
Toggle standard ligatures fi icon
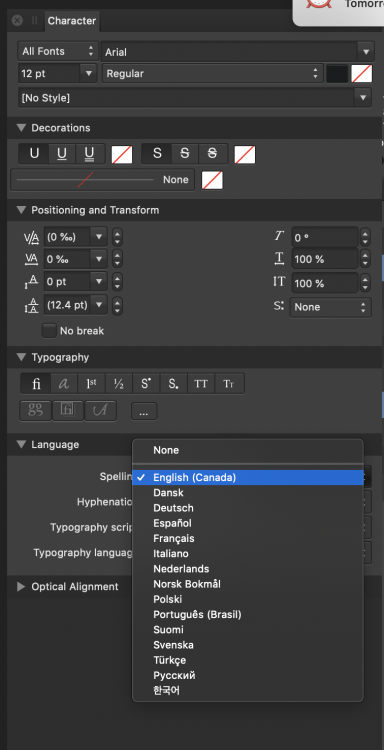pos(36,384)
